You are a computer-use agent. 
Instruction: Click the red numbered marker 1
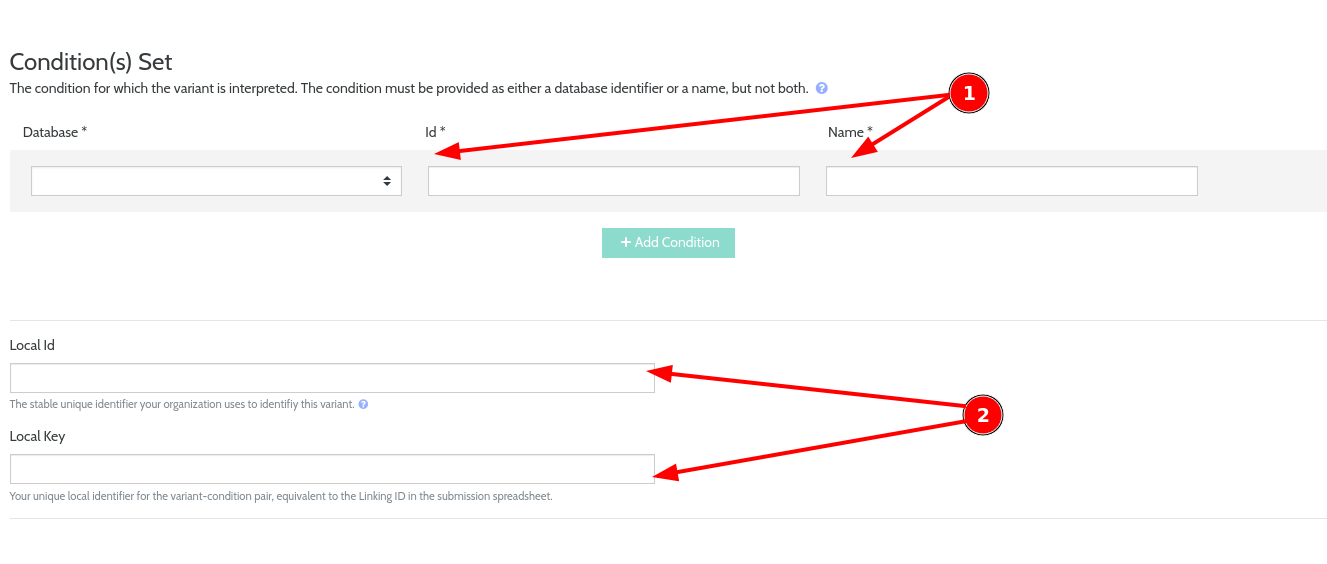[968, 93]
